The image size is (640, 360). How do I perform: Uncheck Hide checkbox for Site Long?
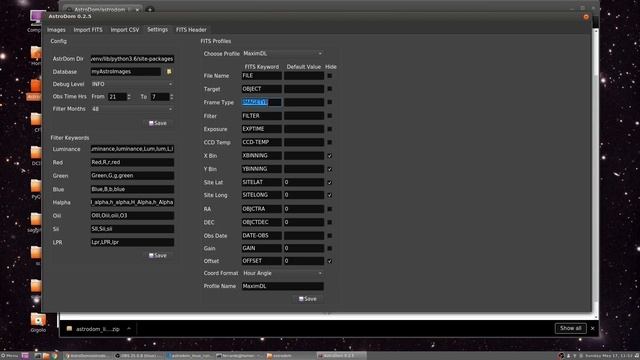pos(330,195)
